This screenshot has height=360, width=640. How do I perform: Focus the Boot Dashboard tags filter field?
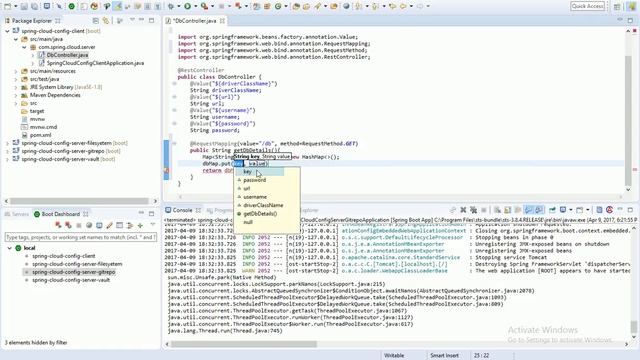(x=80, y=237)
